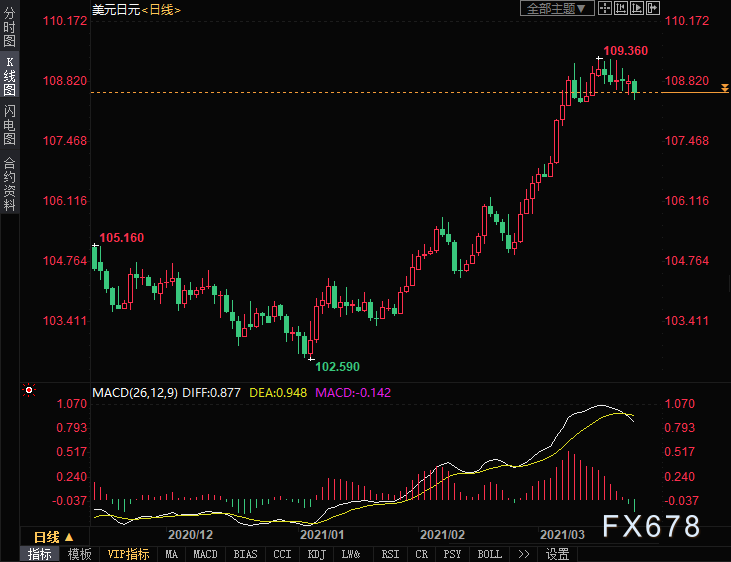Select the 模板 tab at the bottom
The height and width of the screenshot is (562, 731).
click(80, 554)
